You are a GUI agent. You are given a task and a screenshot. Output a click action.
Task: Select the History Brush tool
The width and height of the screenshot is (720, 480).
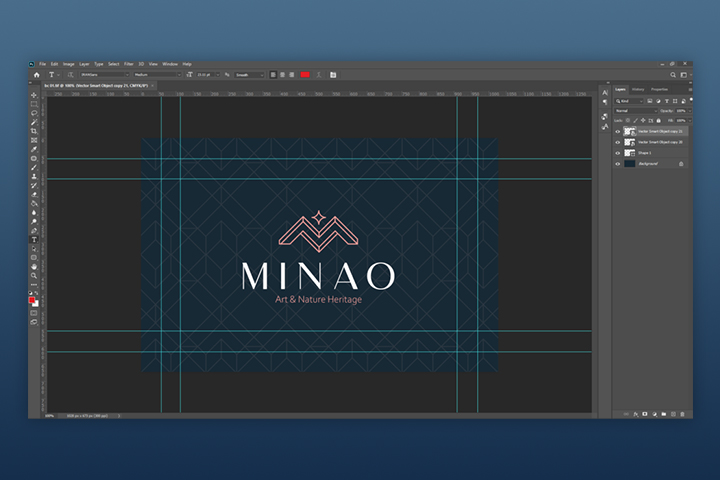pyautogui.click(x=34, y=186)
